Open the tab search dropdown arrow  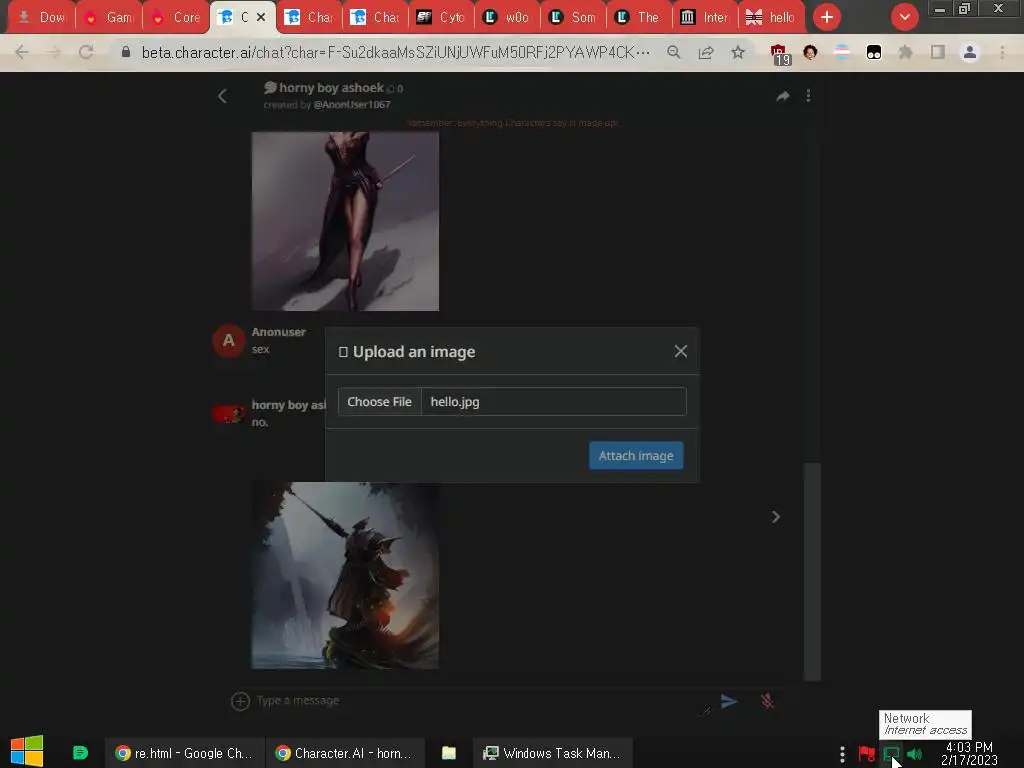coord(904,18)
